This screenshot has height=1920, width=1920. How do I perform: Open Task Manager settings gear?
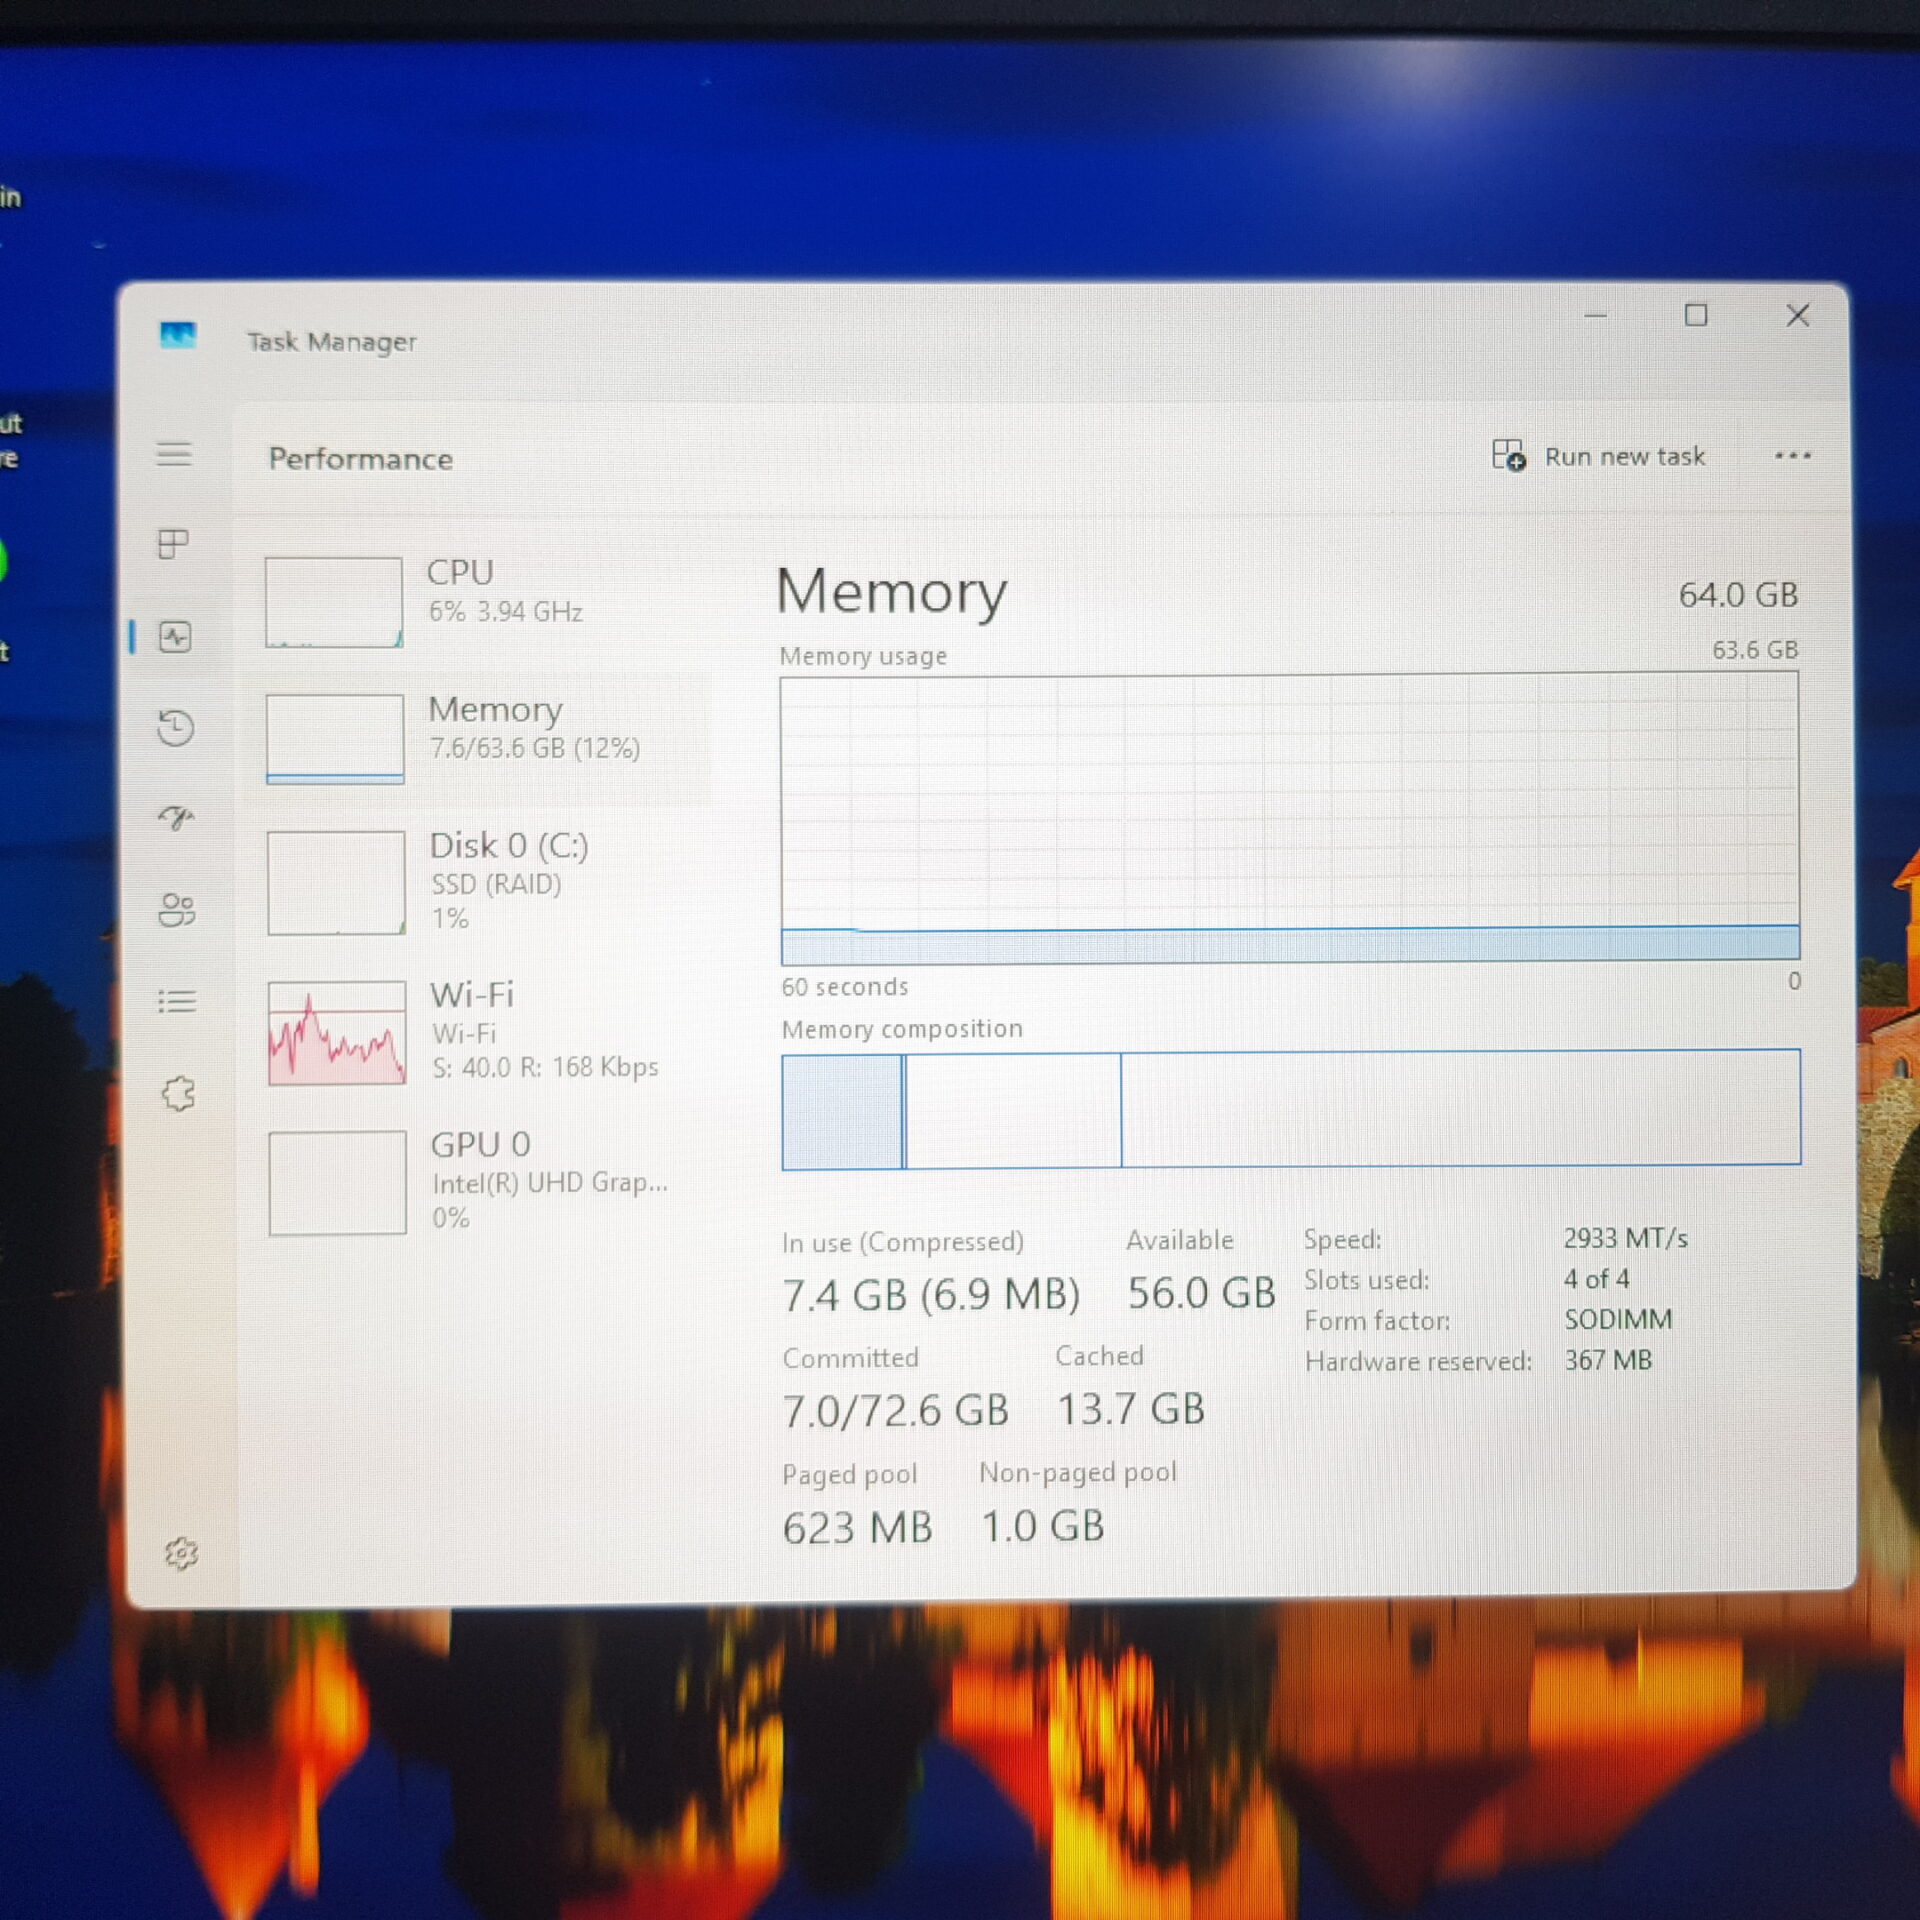[181, 1553]
